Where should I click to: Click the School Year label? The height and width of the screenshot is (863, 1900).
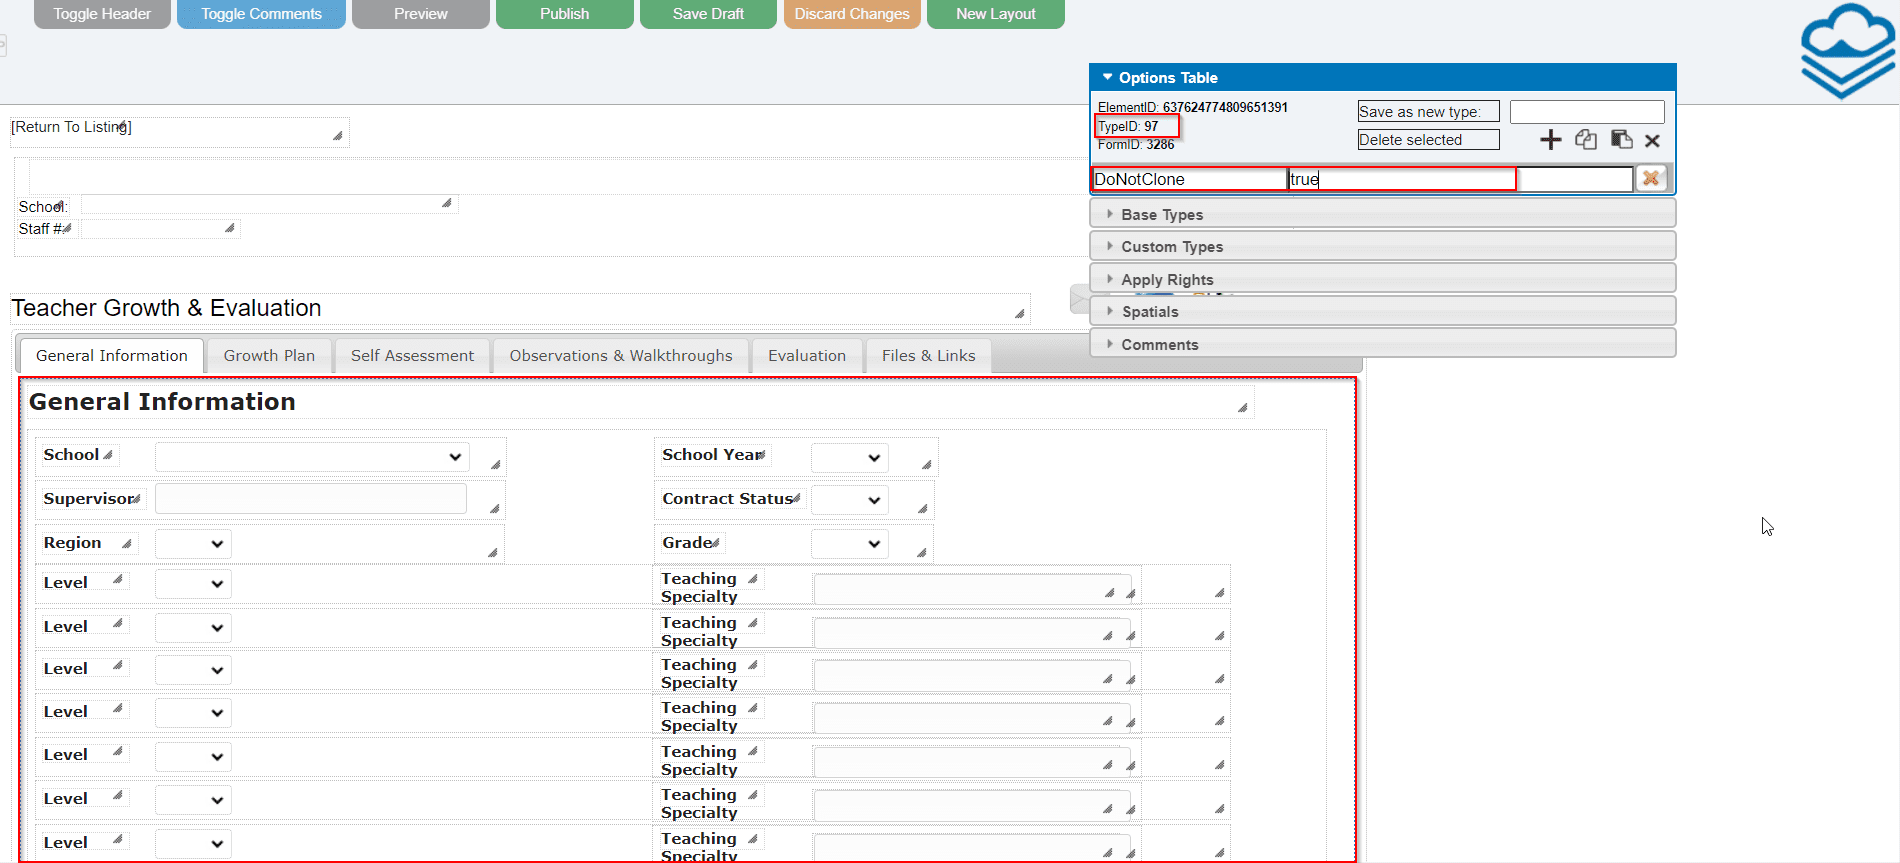pos(712,454)
